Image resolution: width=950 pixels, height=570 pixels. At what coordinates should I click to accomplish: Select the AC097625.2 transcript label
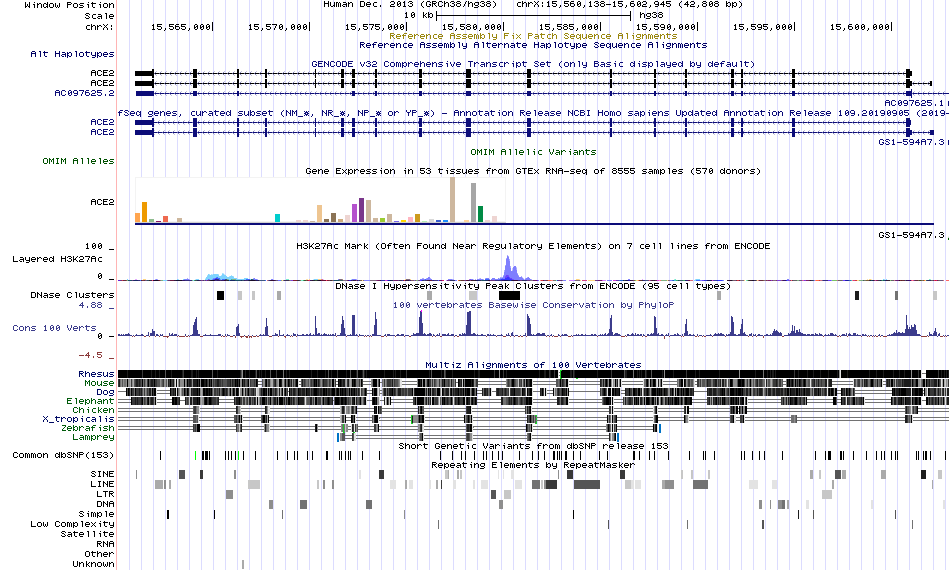point(84,93)
